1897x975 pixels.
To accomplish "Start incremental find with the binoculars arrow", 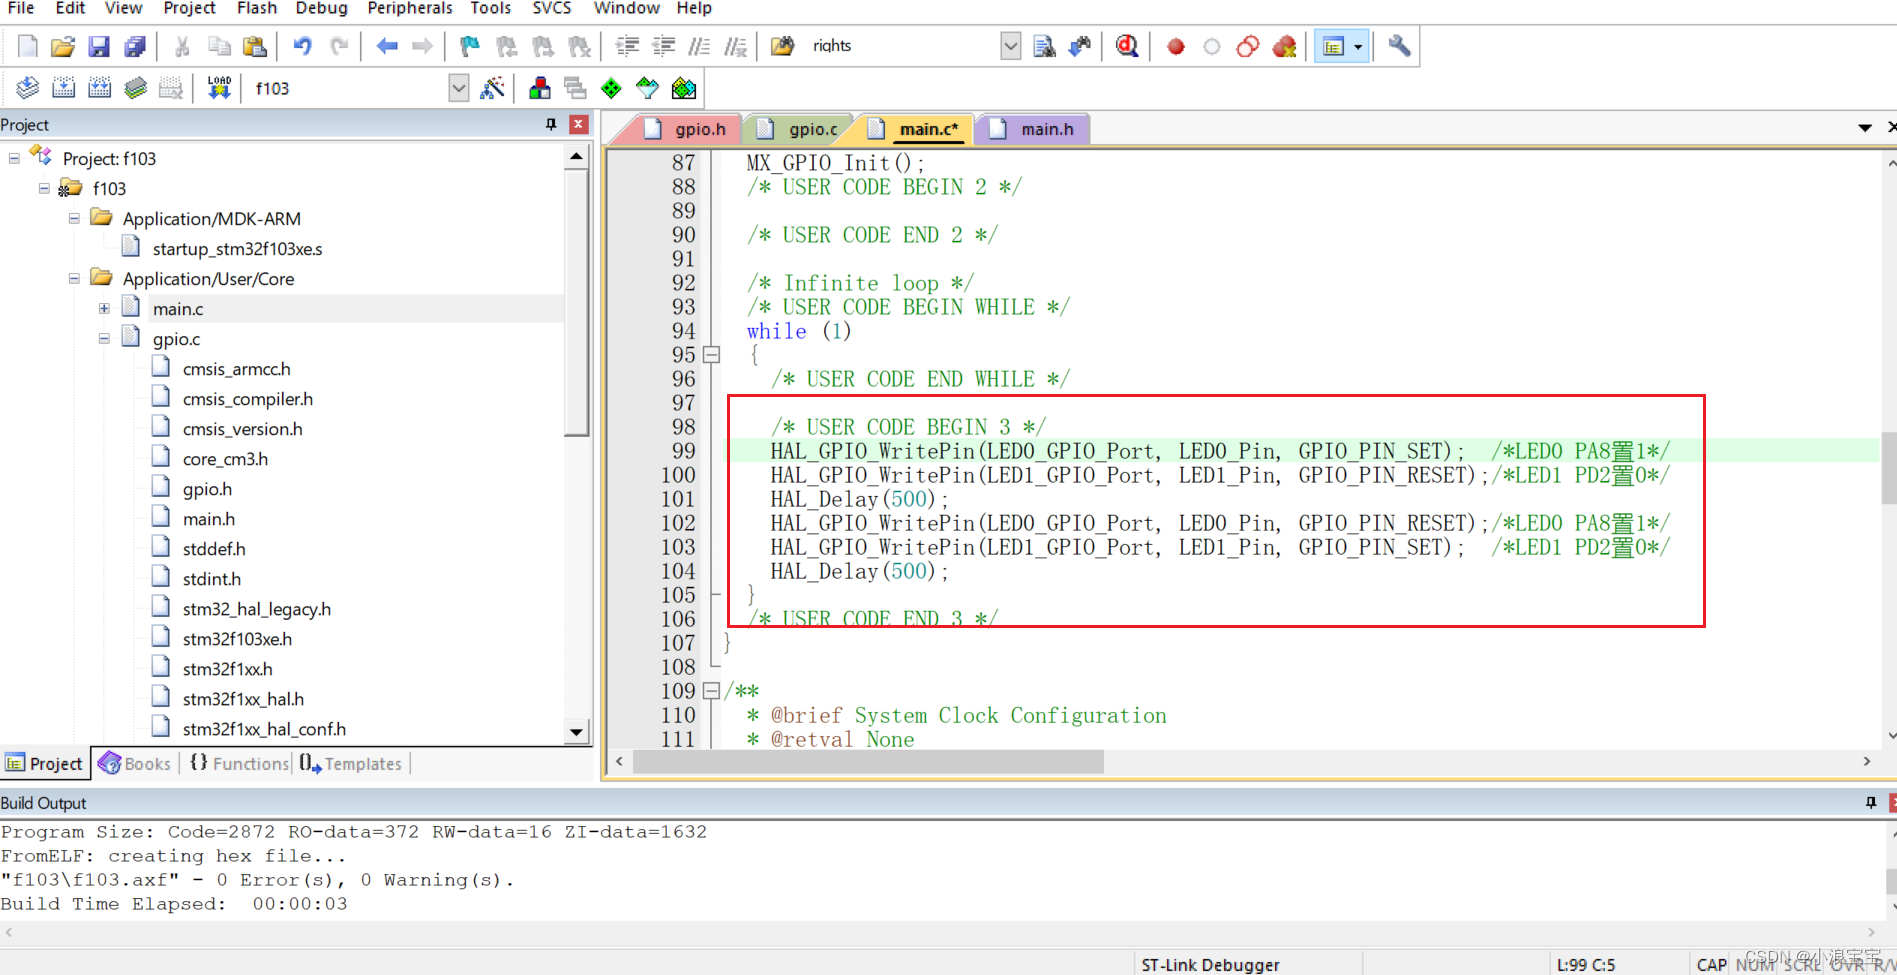I will [x=1080, y=46].
